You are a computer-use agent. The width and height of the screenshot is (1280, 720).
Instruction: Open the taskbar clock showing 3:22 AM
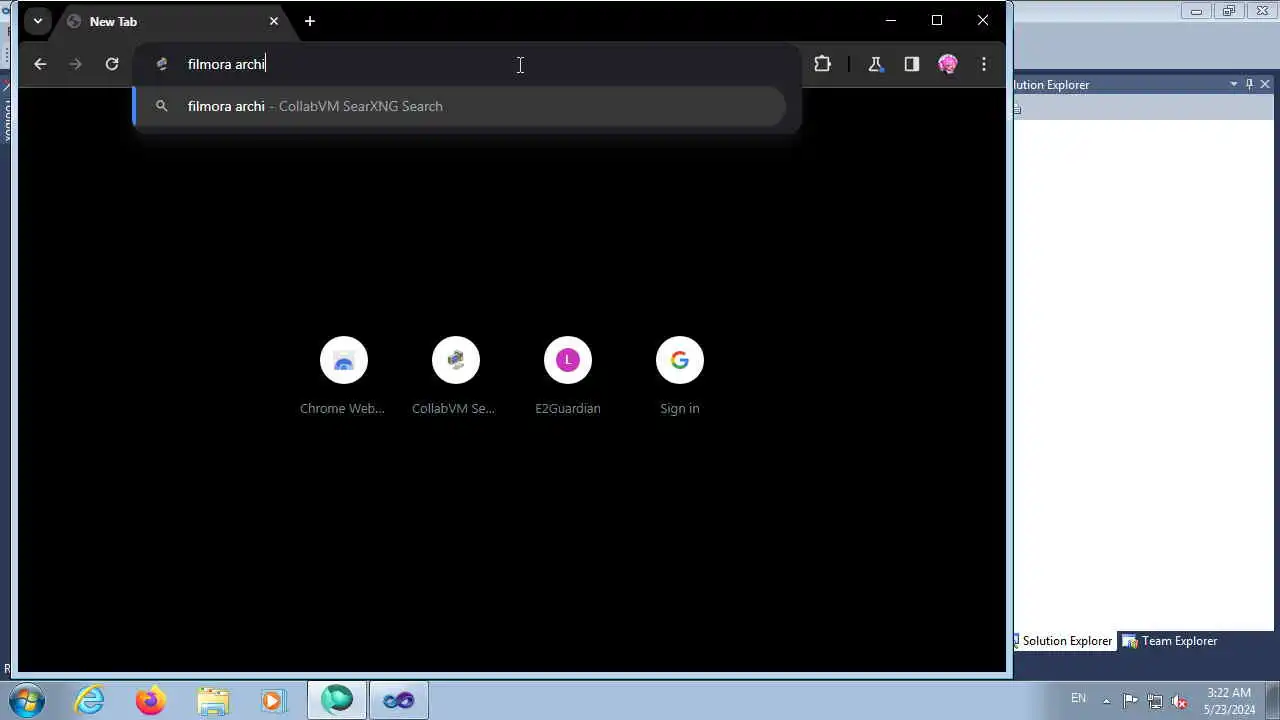[x=1229, y=701]
